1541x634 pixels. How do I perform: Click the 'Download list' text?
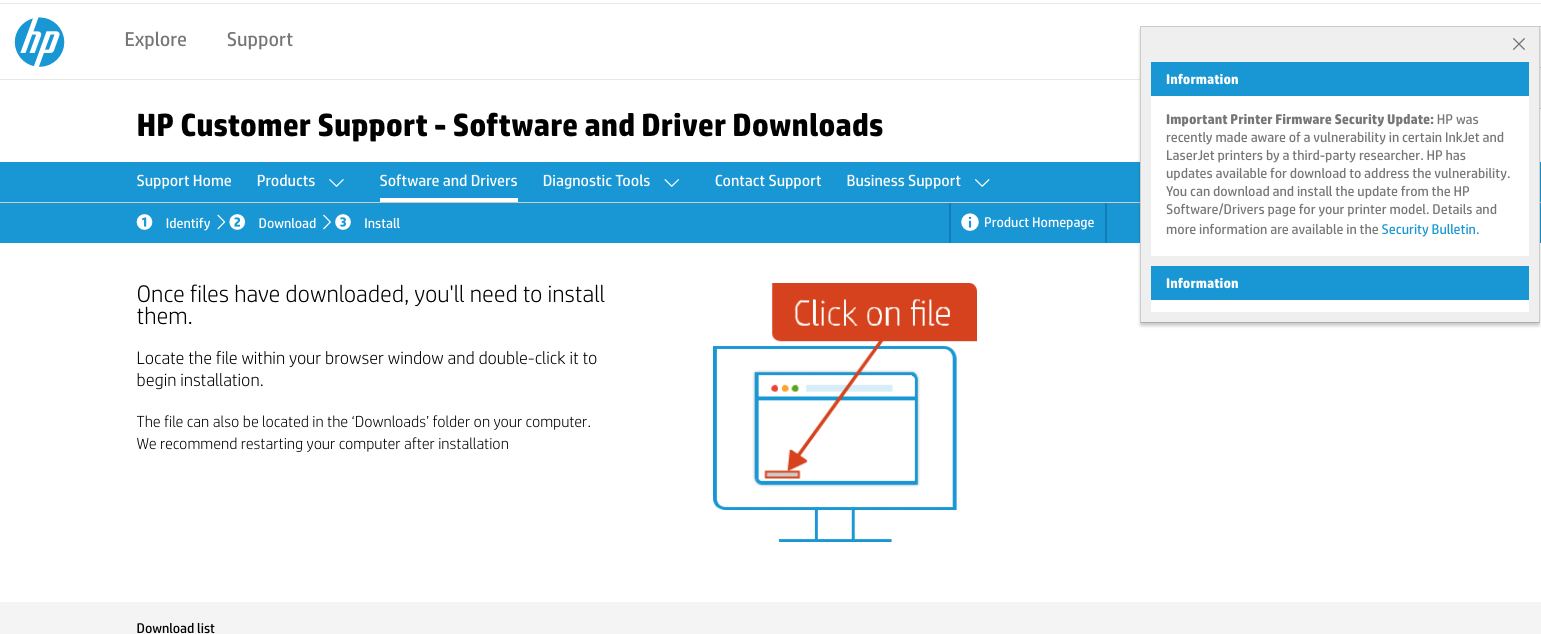(x=176, y=628)
